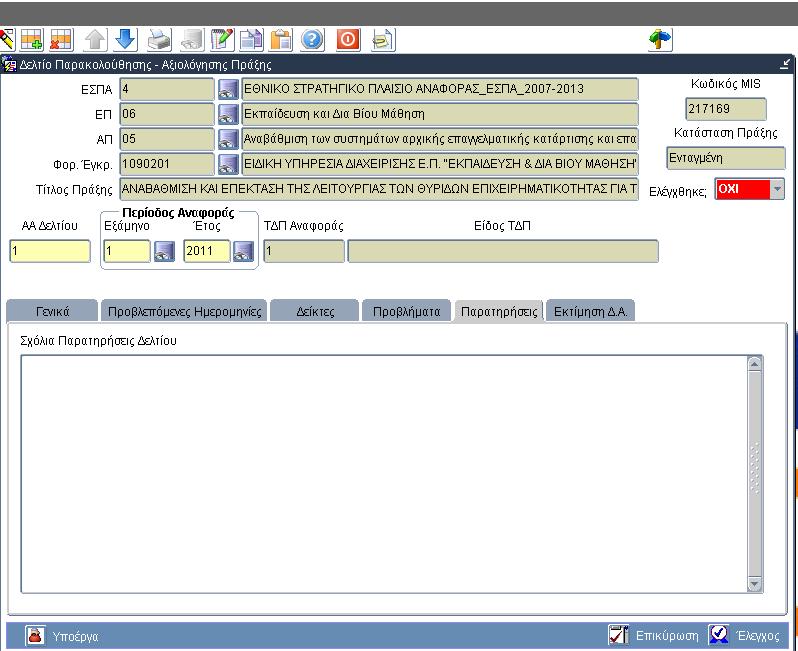Click the signpost navigation icon at toolbar right
Image resolution: width=798 pixels, height=651 pixels.
pos(661,39)
